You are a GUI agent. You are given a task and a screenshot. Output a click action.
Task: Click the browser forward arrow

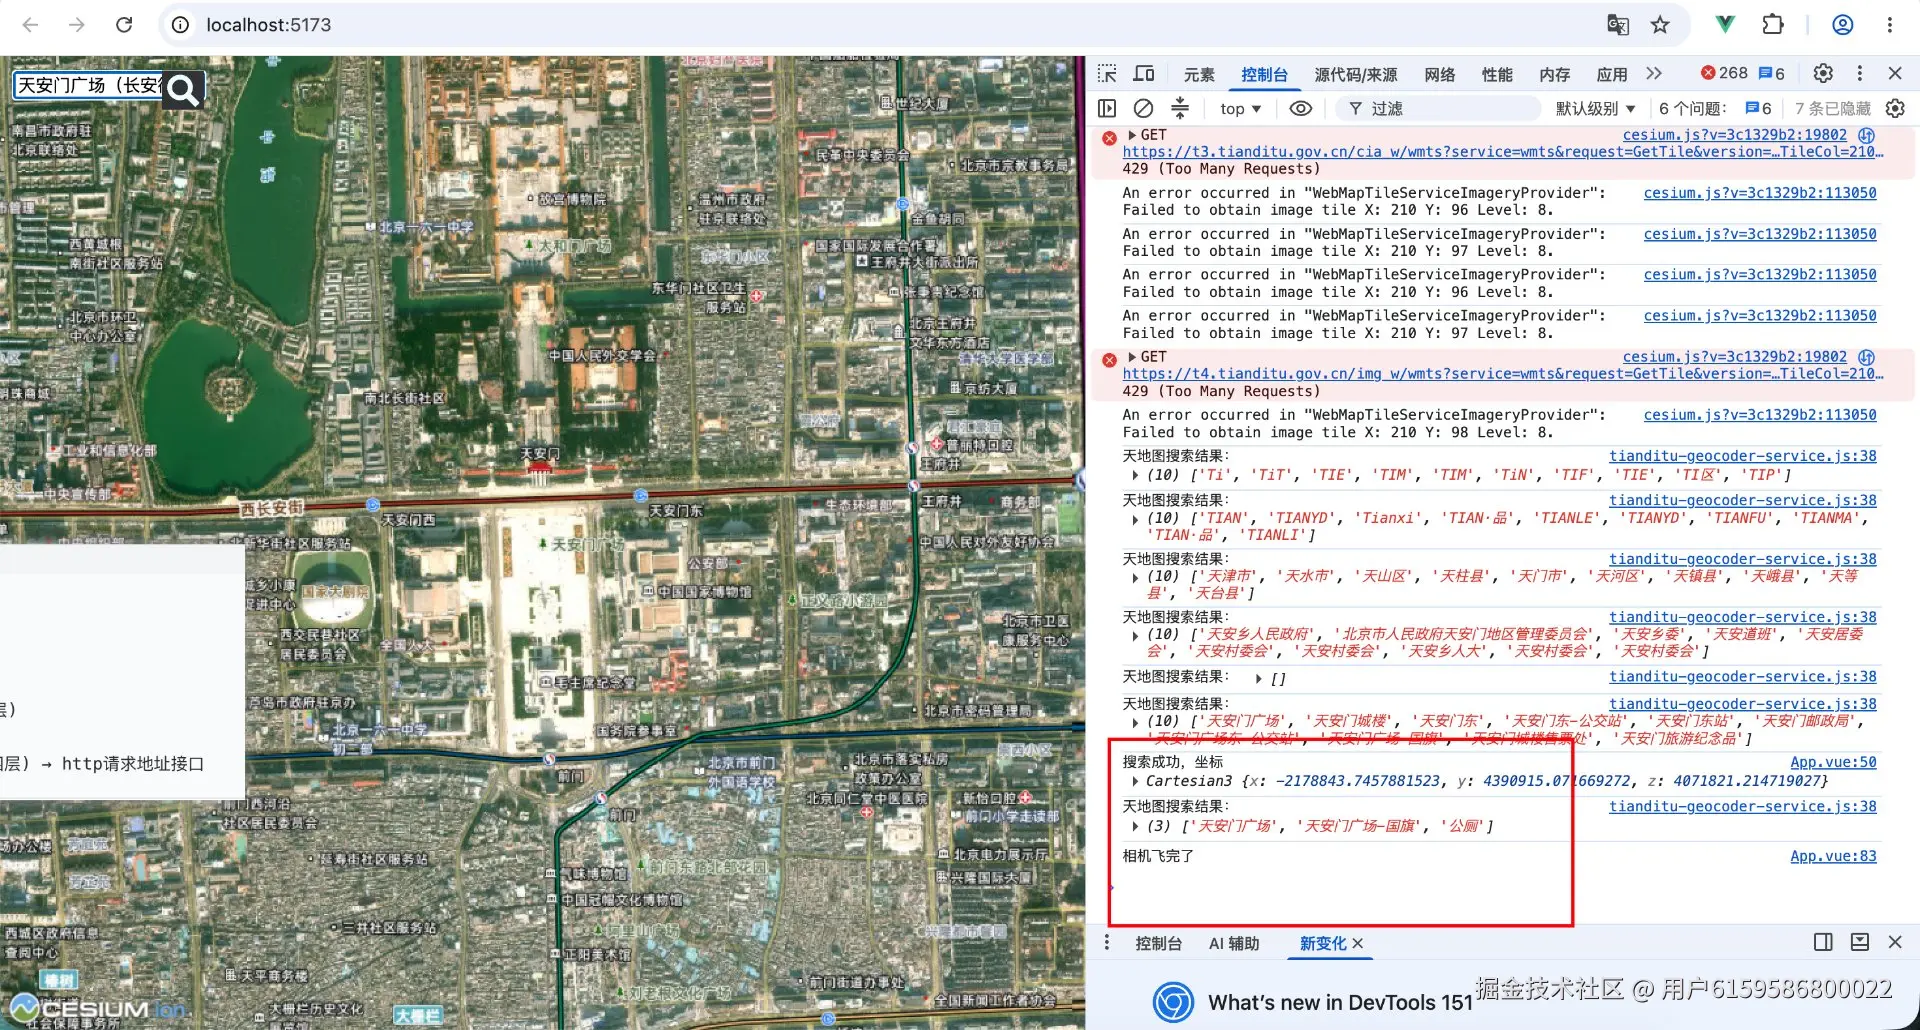point(77,25)
